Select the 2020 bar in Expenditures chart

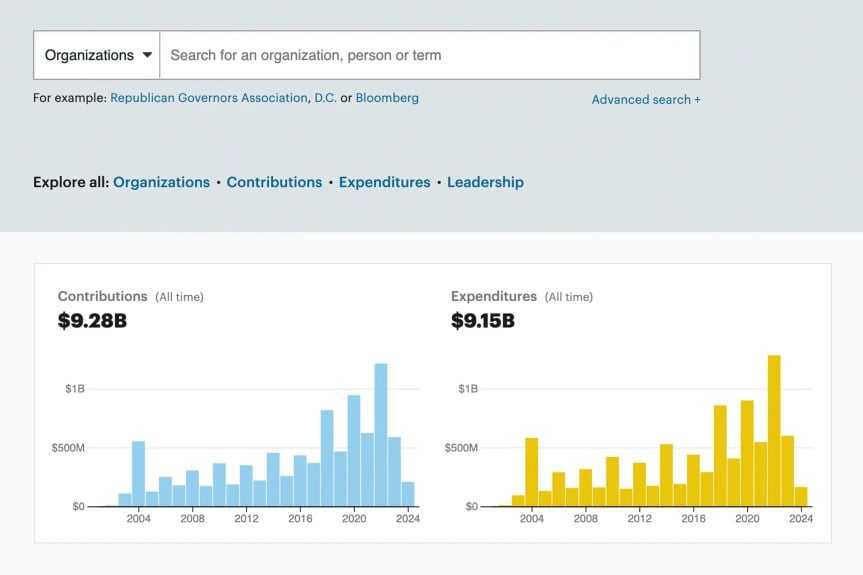747,453
